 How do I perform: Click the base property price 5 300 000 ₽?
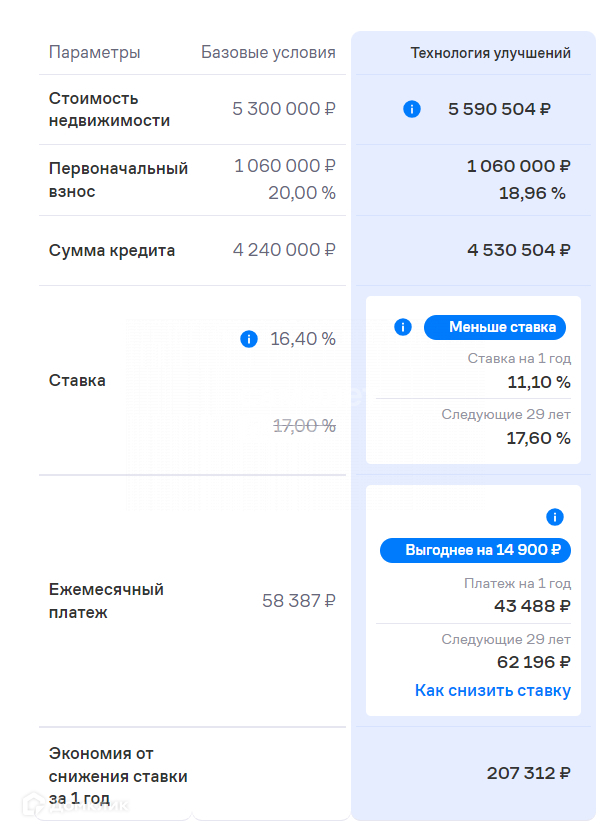(x=284, y=109)
